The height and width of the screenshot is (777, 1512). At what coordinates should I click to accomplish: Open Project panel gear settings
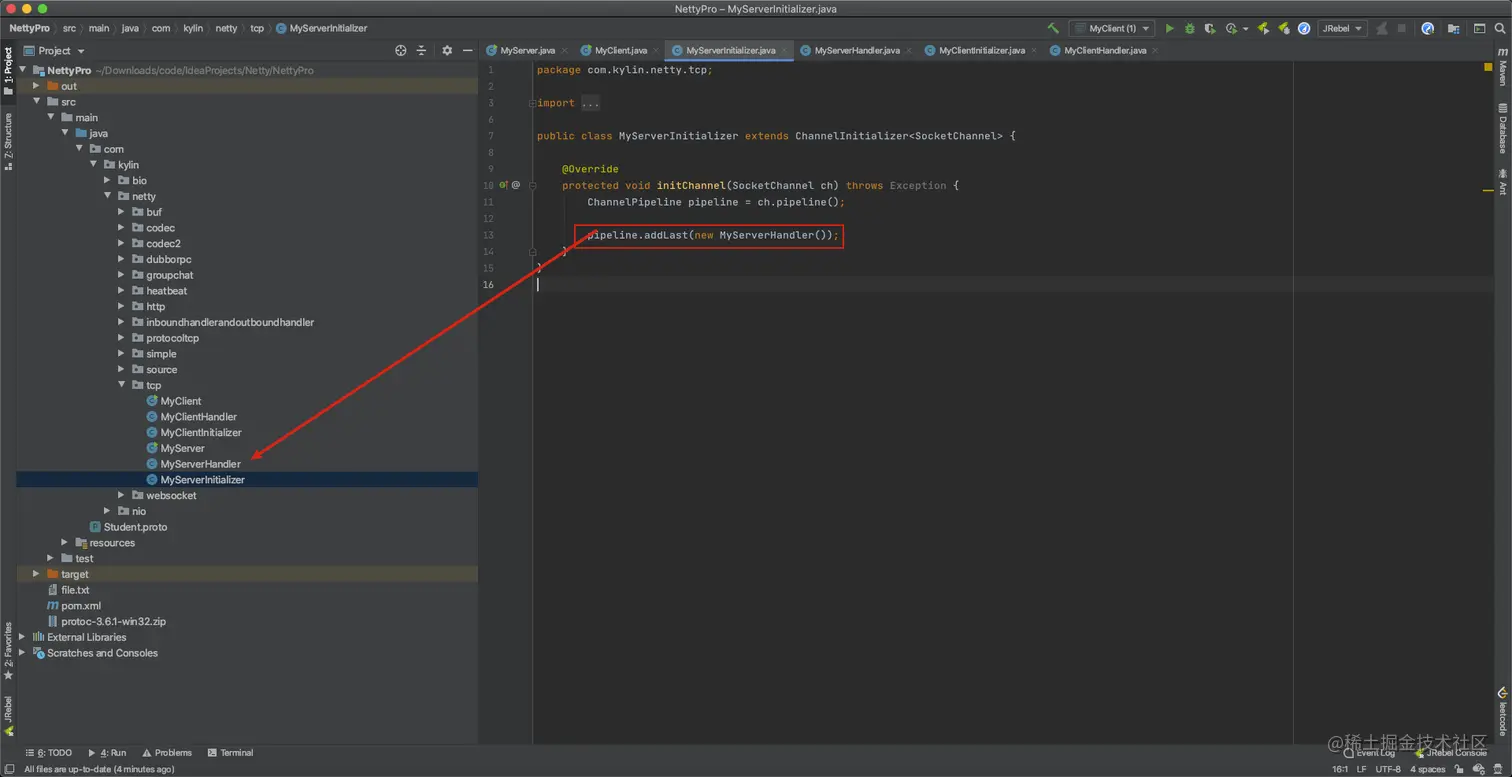point(447,50)
